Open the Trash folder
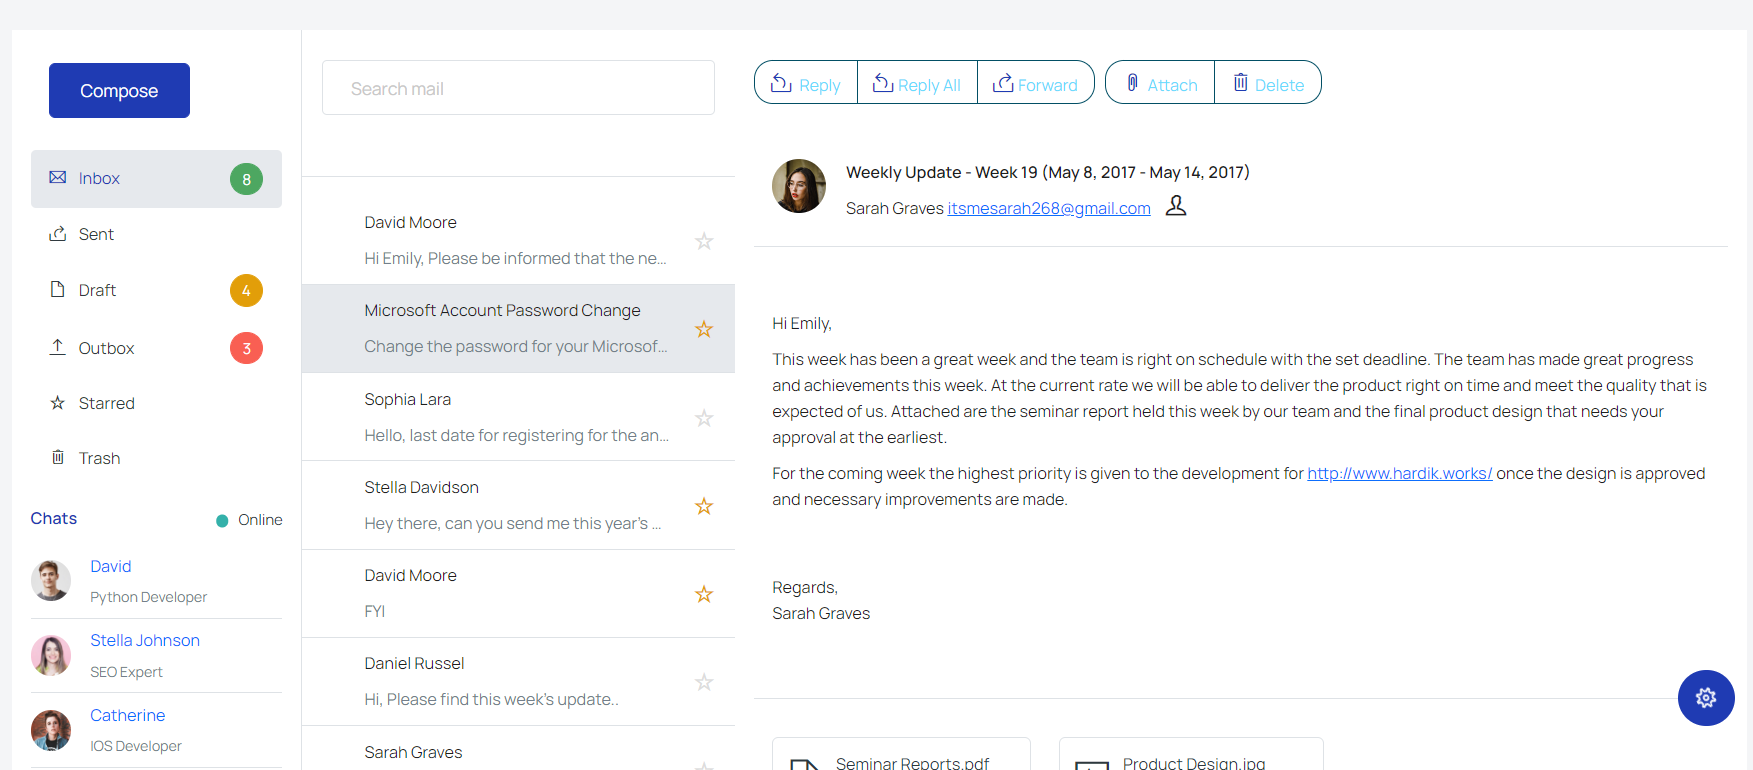 coord(99,458)
